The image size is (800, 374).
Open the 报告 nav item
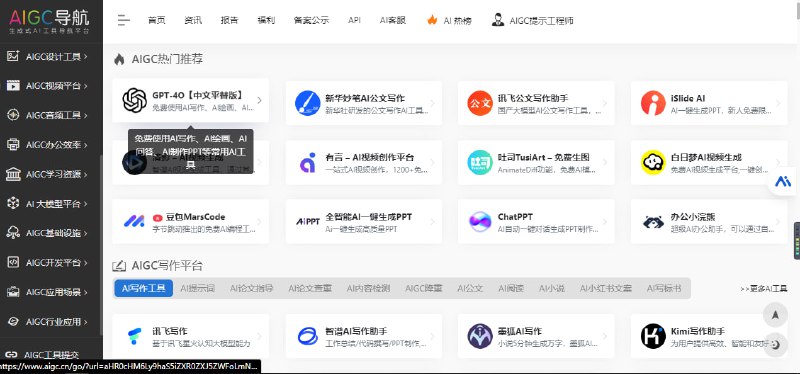pos(230,20)
